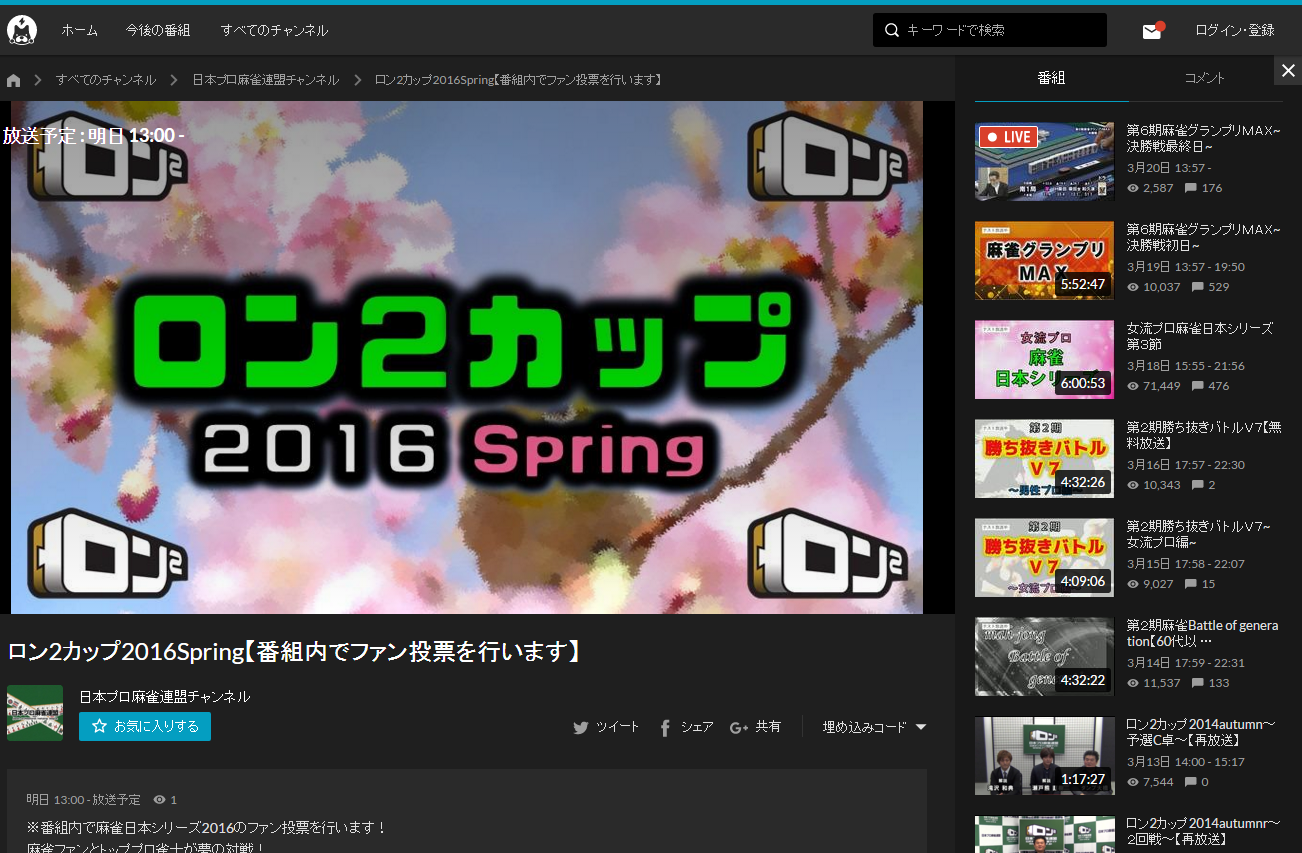
Task: Open thumbnail of 勝ち抜きバトルV7 4:32:26
Action: pos(1044,458)
